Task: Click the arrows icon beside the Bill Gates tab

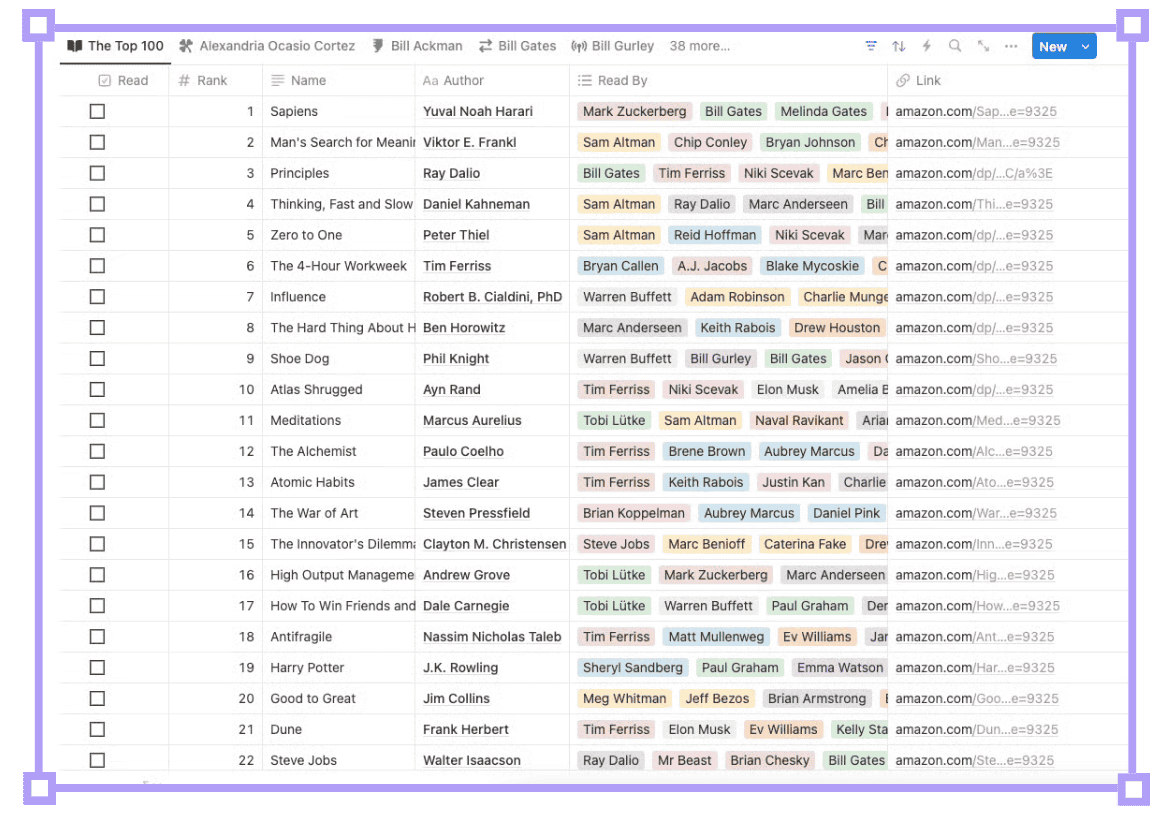Action: 485,46
